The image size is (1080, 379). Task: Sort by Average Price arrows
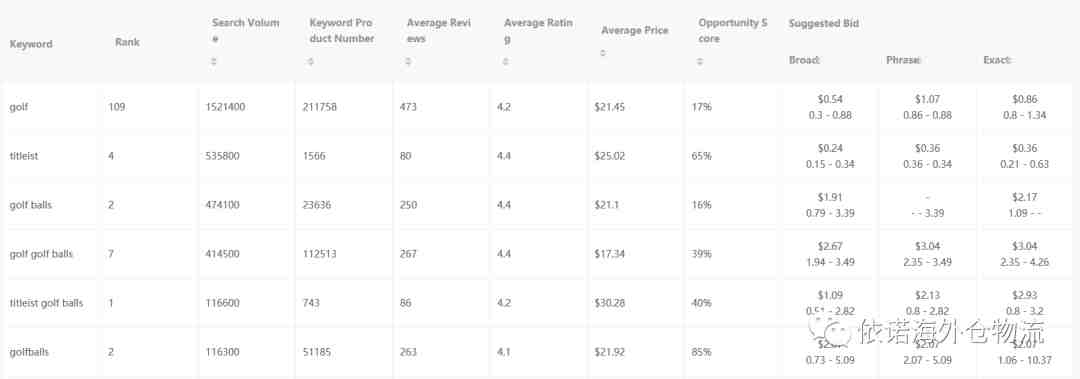click(x=603, y=52)
